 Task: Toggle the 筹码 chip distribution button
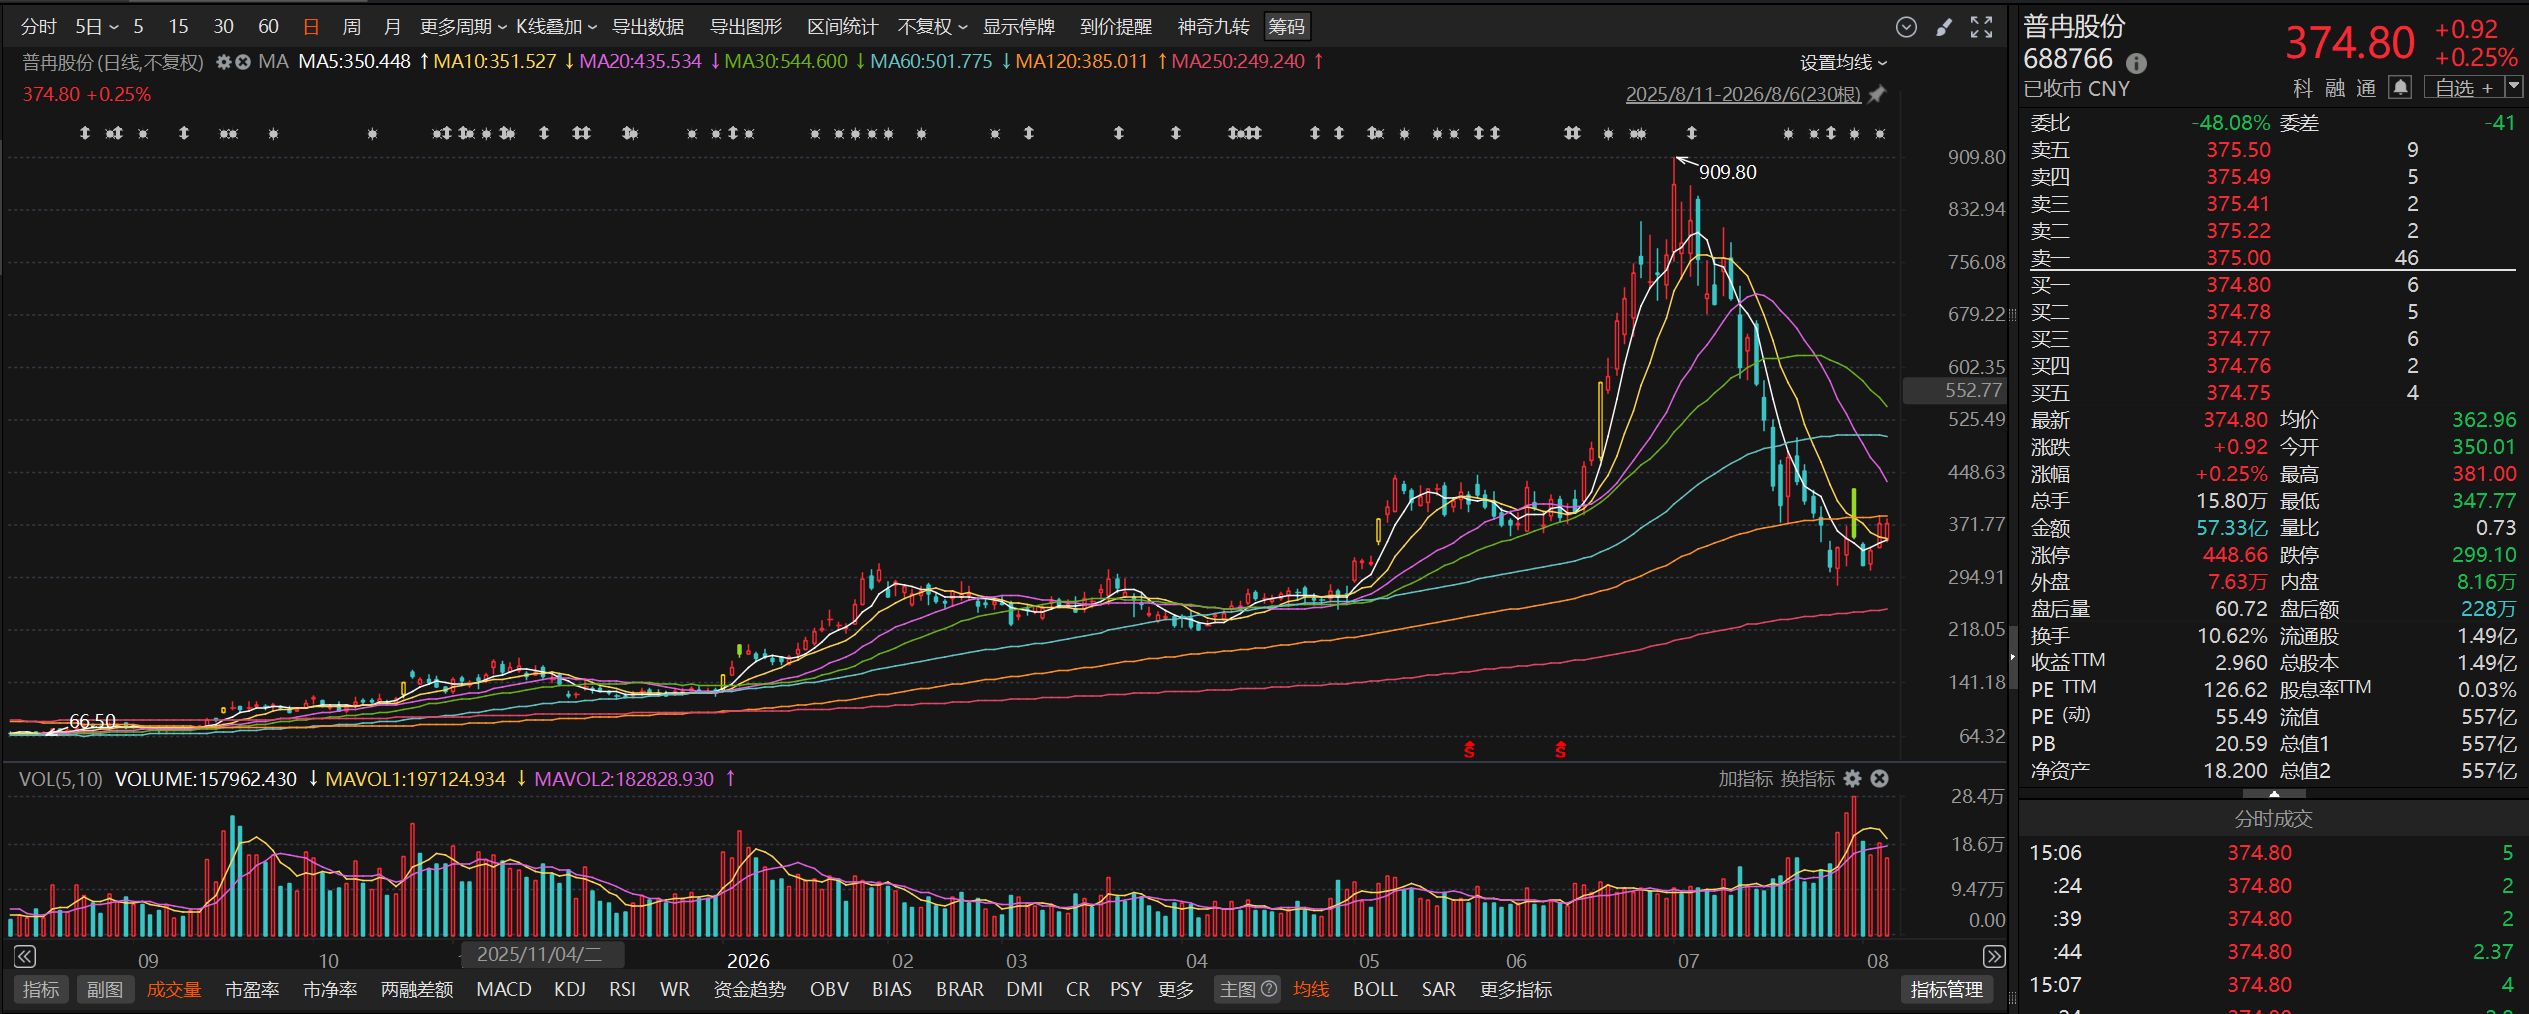click(x=1286, y=27)
